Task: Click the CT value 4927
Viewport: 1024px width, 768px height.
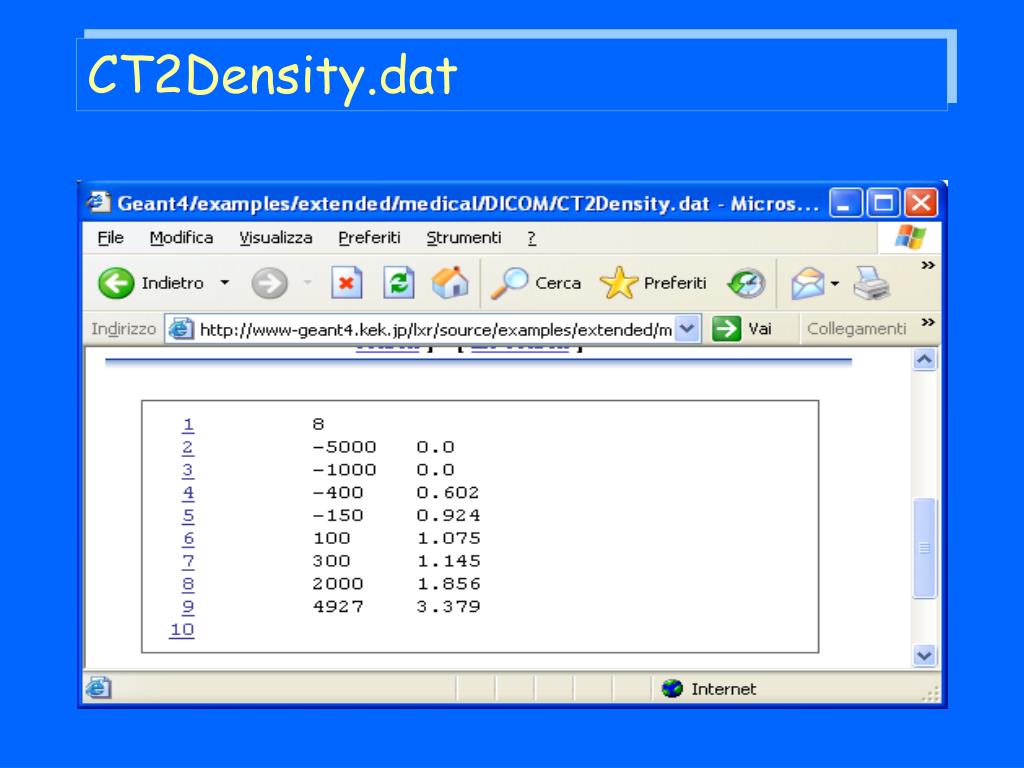Action: click(338, 607)
